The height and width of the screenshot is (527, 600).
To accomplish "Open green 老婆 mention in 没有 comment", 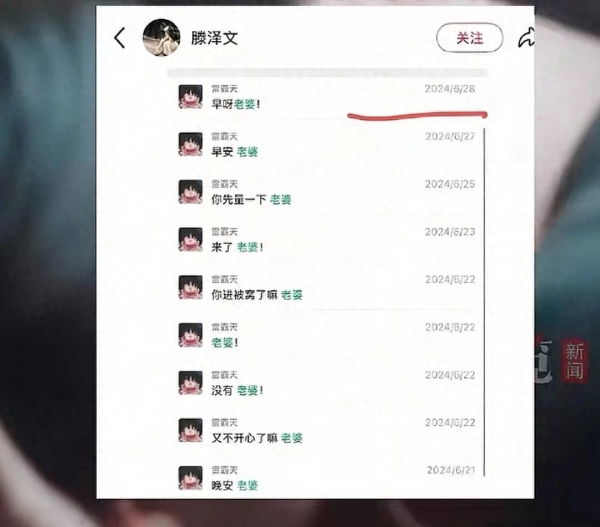I will click(x=247, y=390).
